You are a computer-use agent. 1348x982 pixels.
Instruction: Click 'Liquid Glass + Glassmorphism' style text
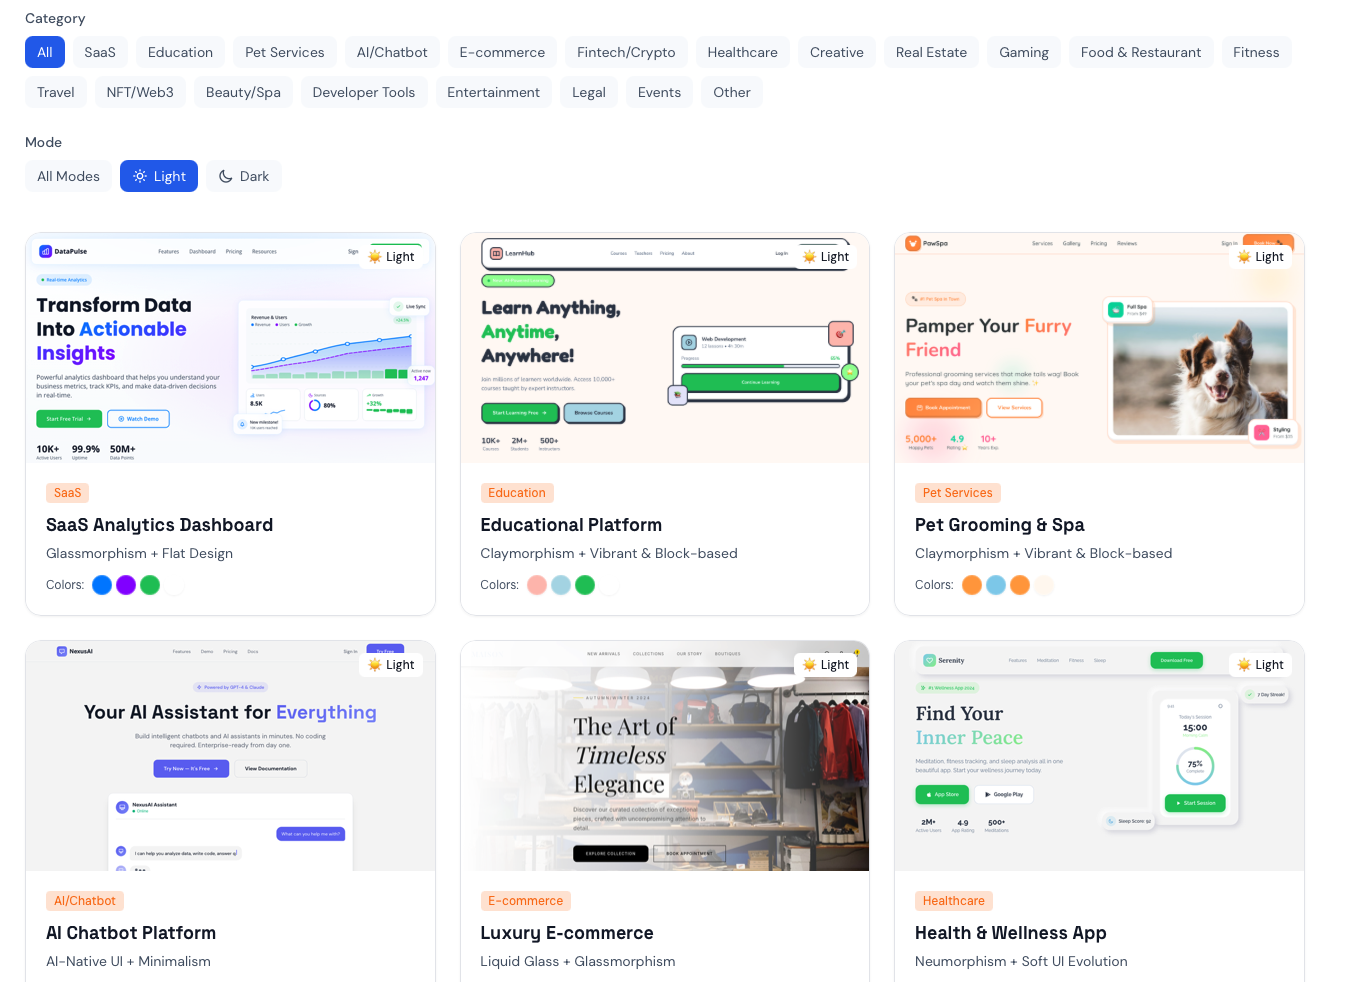coord(578,962)
